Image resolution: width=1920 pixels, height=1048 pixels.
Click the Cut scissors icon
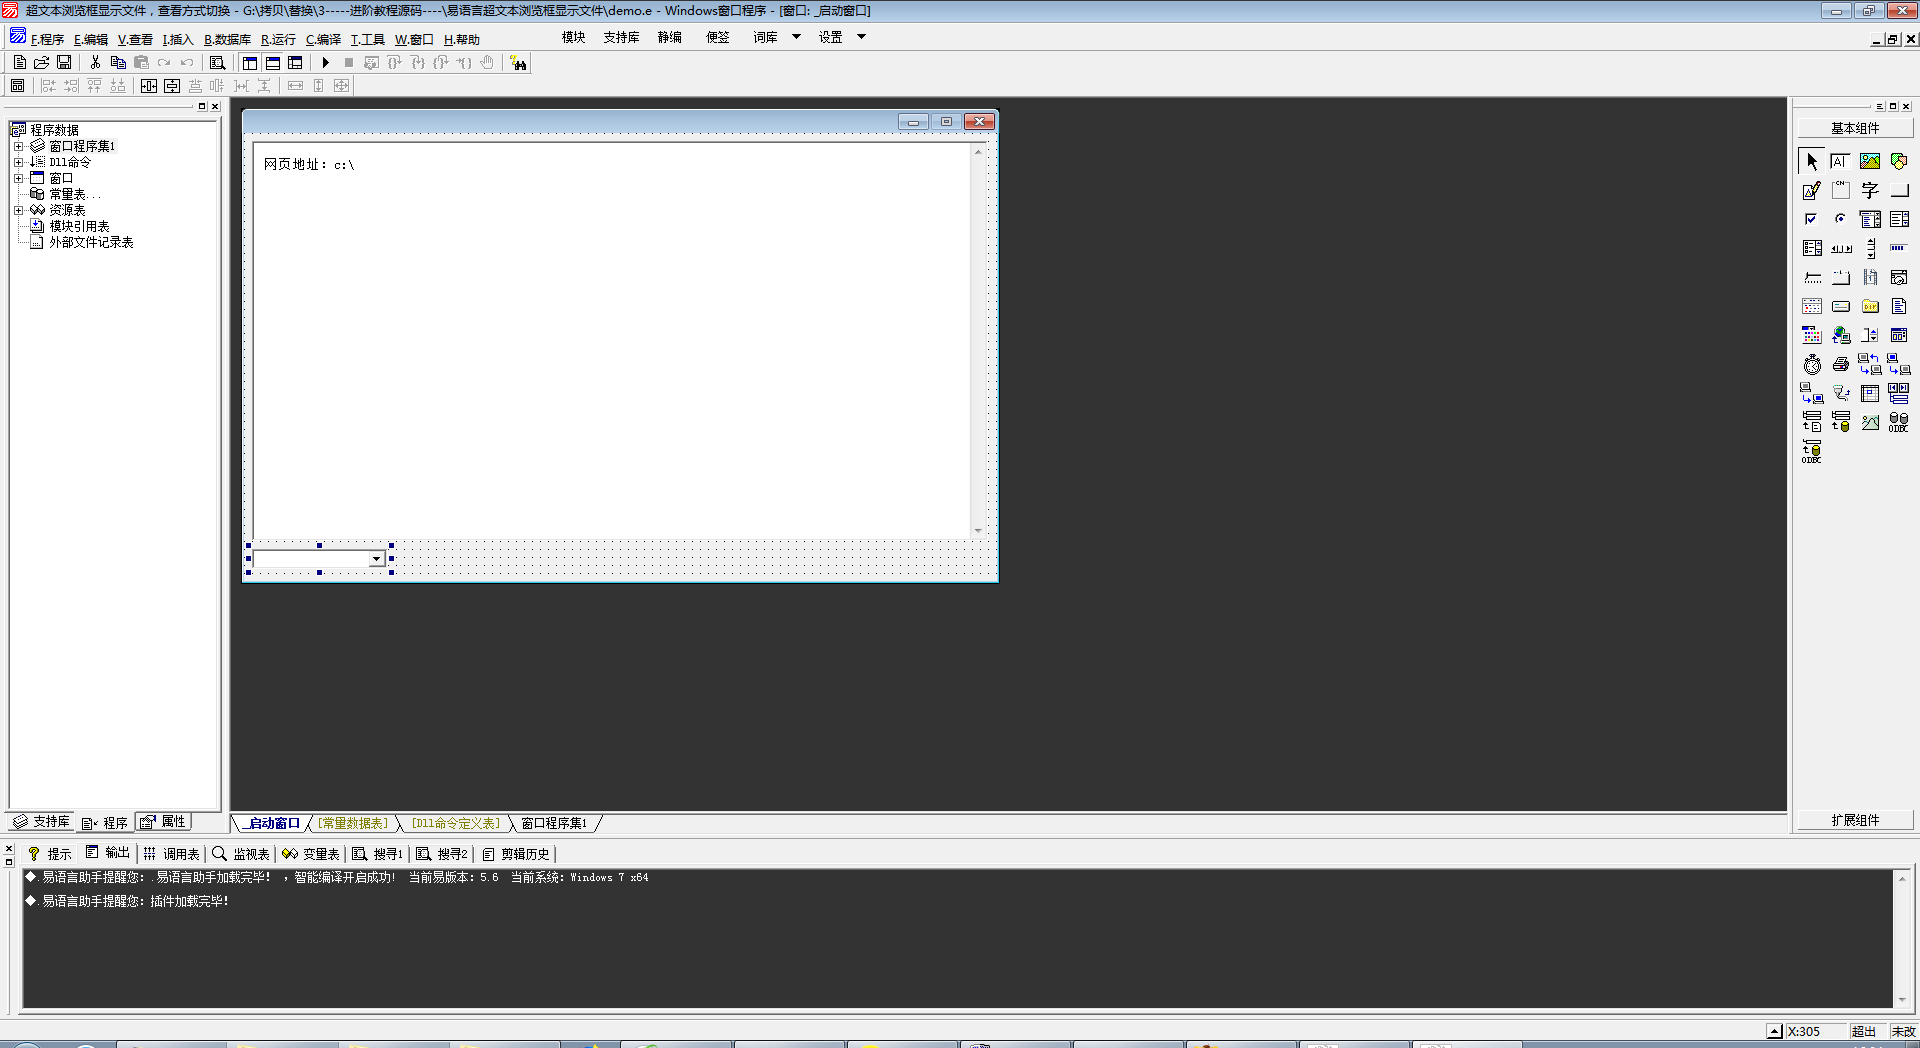(x=95, y=62)
